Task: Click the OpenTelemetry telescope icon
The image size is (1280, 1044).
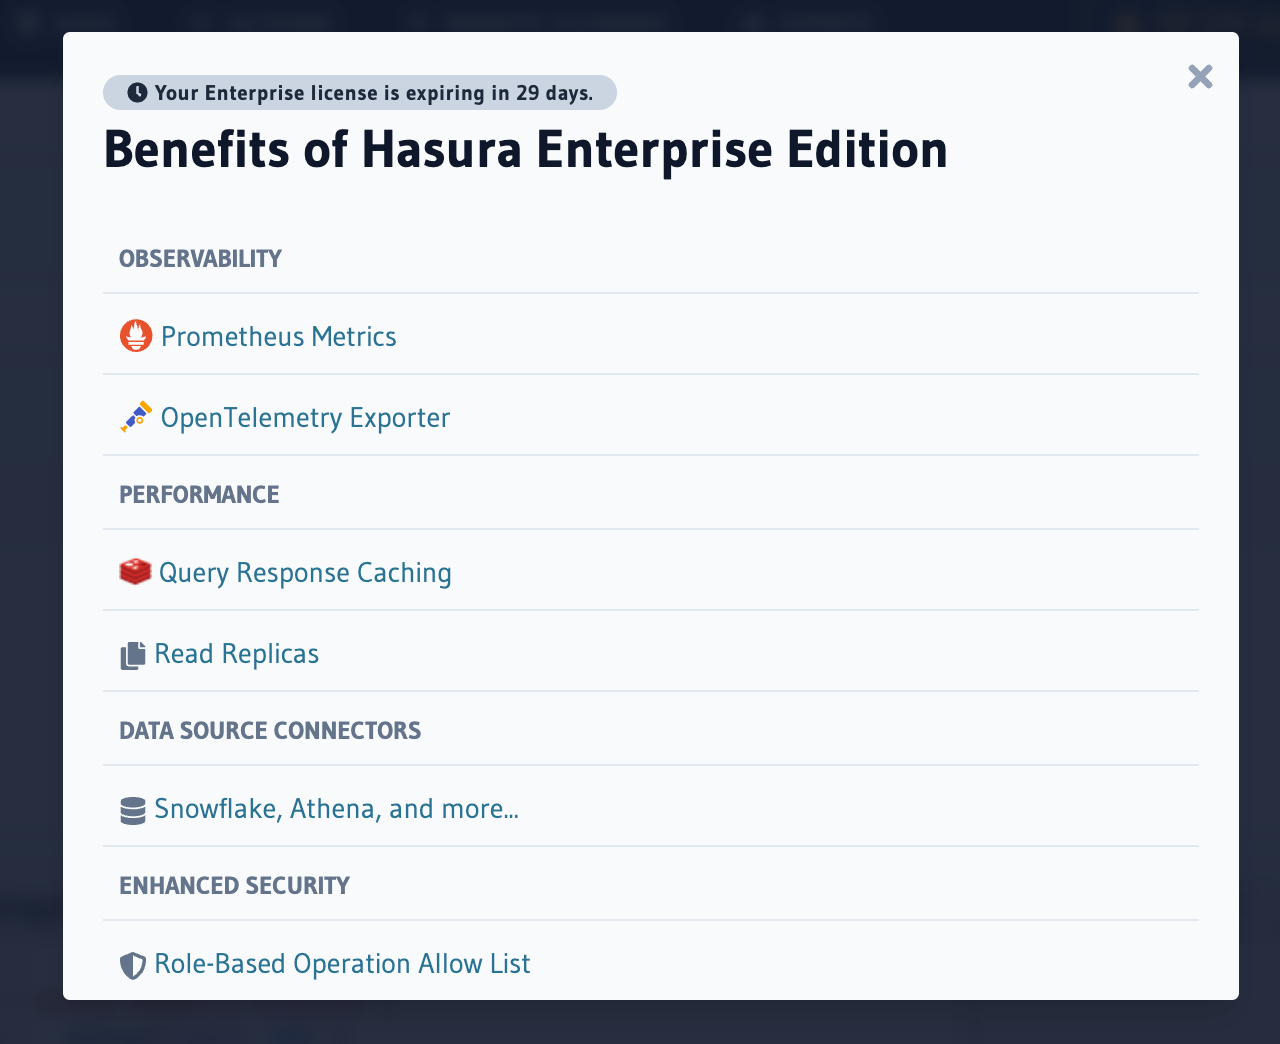Action: click(x=136, y=417)
